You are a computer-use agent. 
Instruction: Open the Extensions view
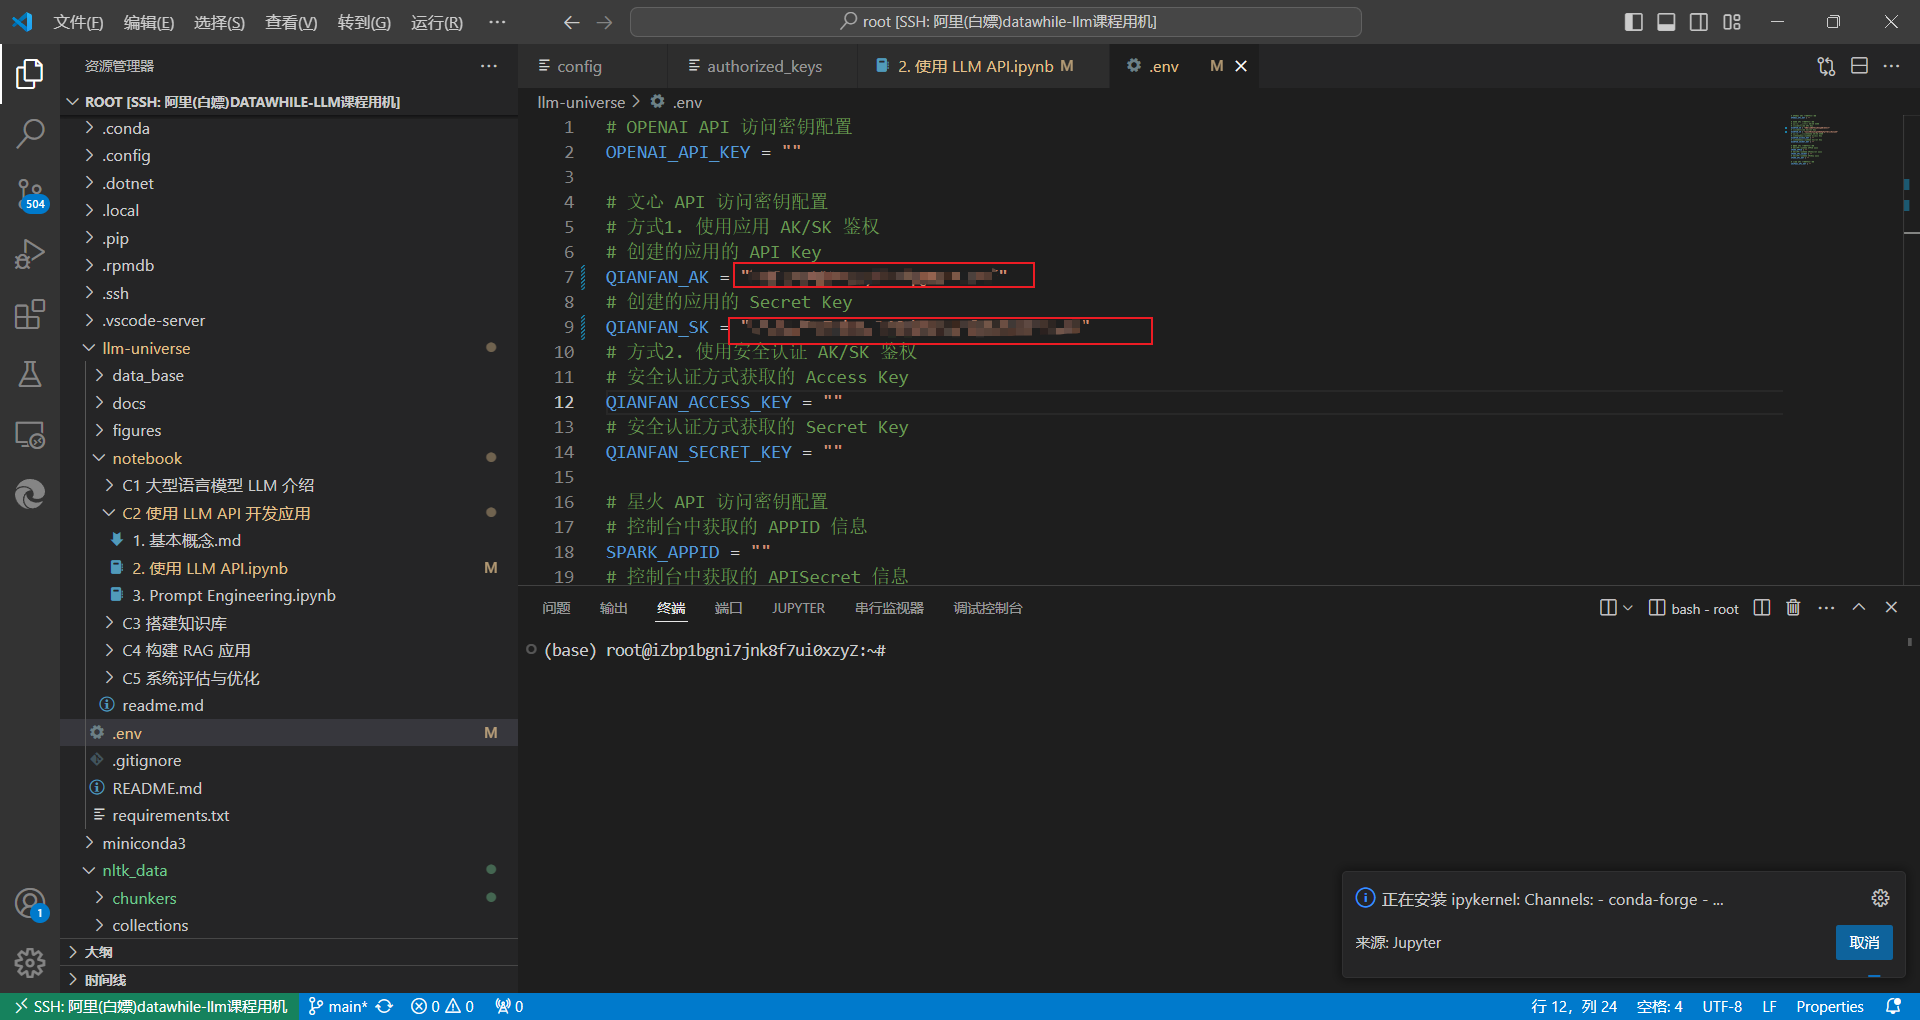pos(30,315)
